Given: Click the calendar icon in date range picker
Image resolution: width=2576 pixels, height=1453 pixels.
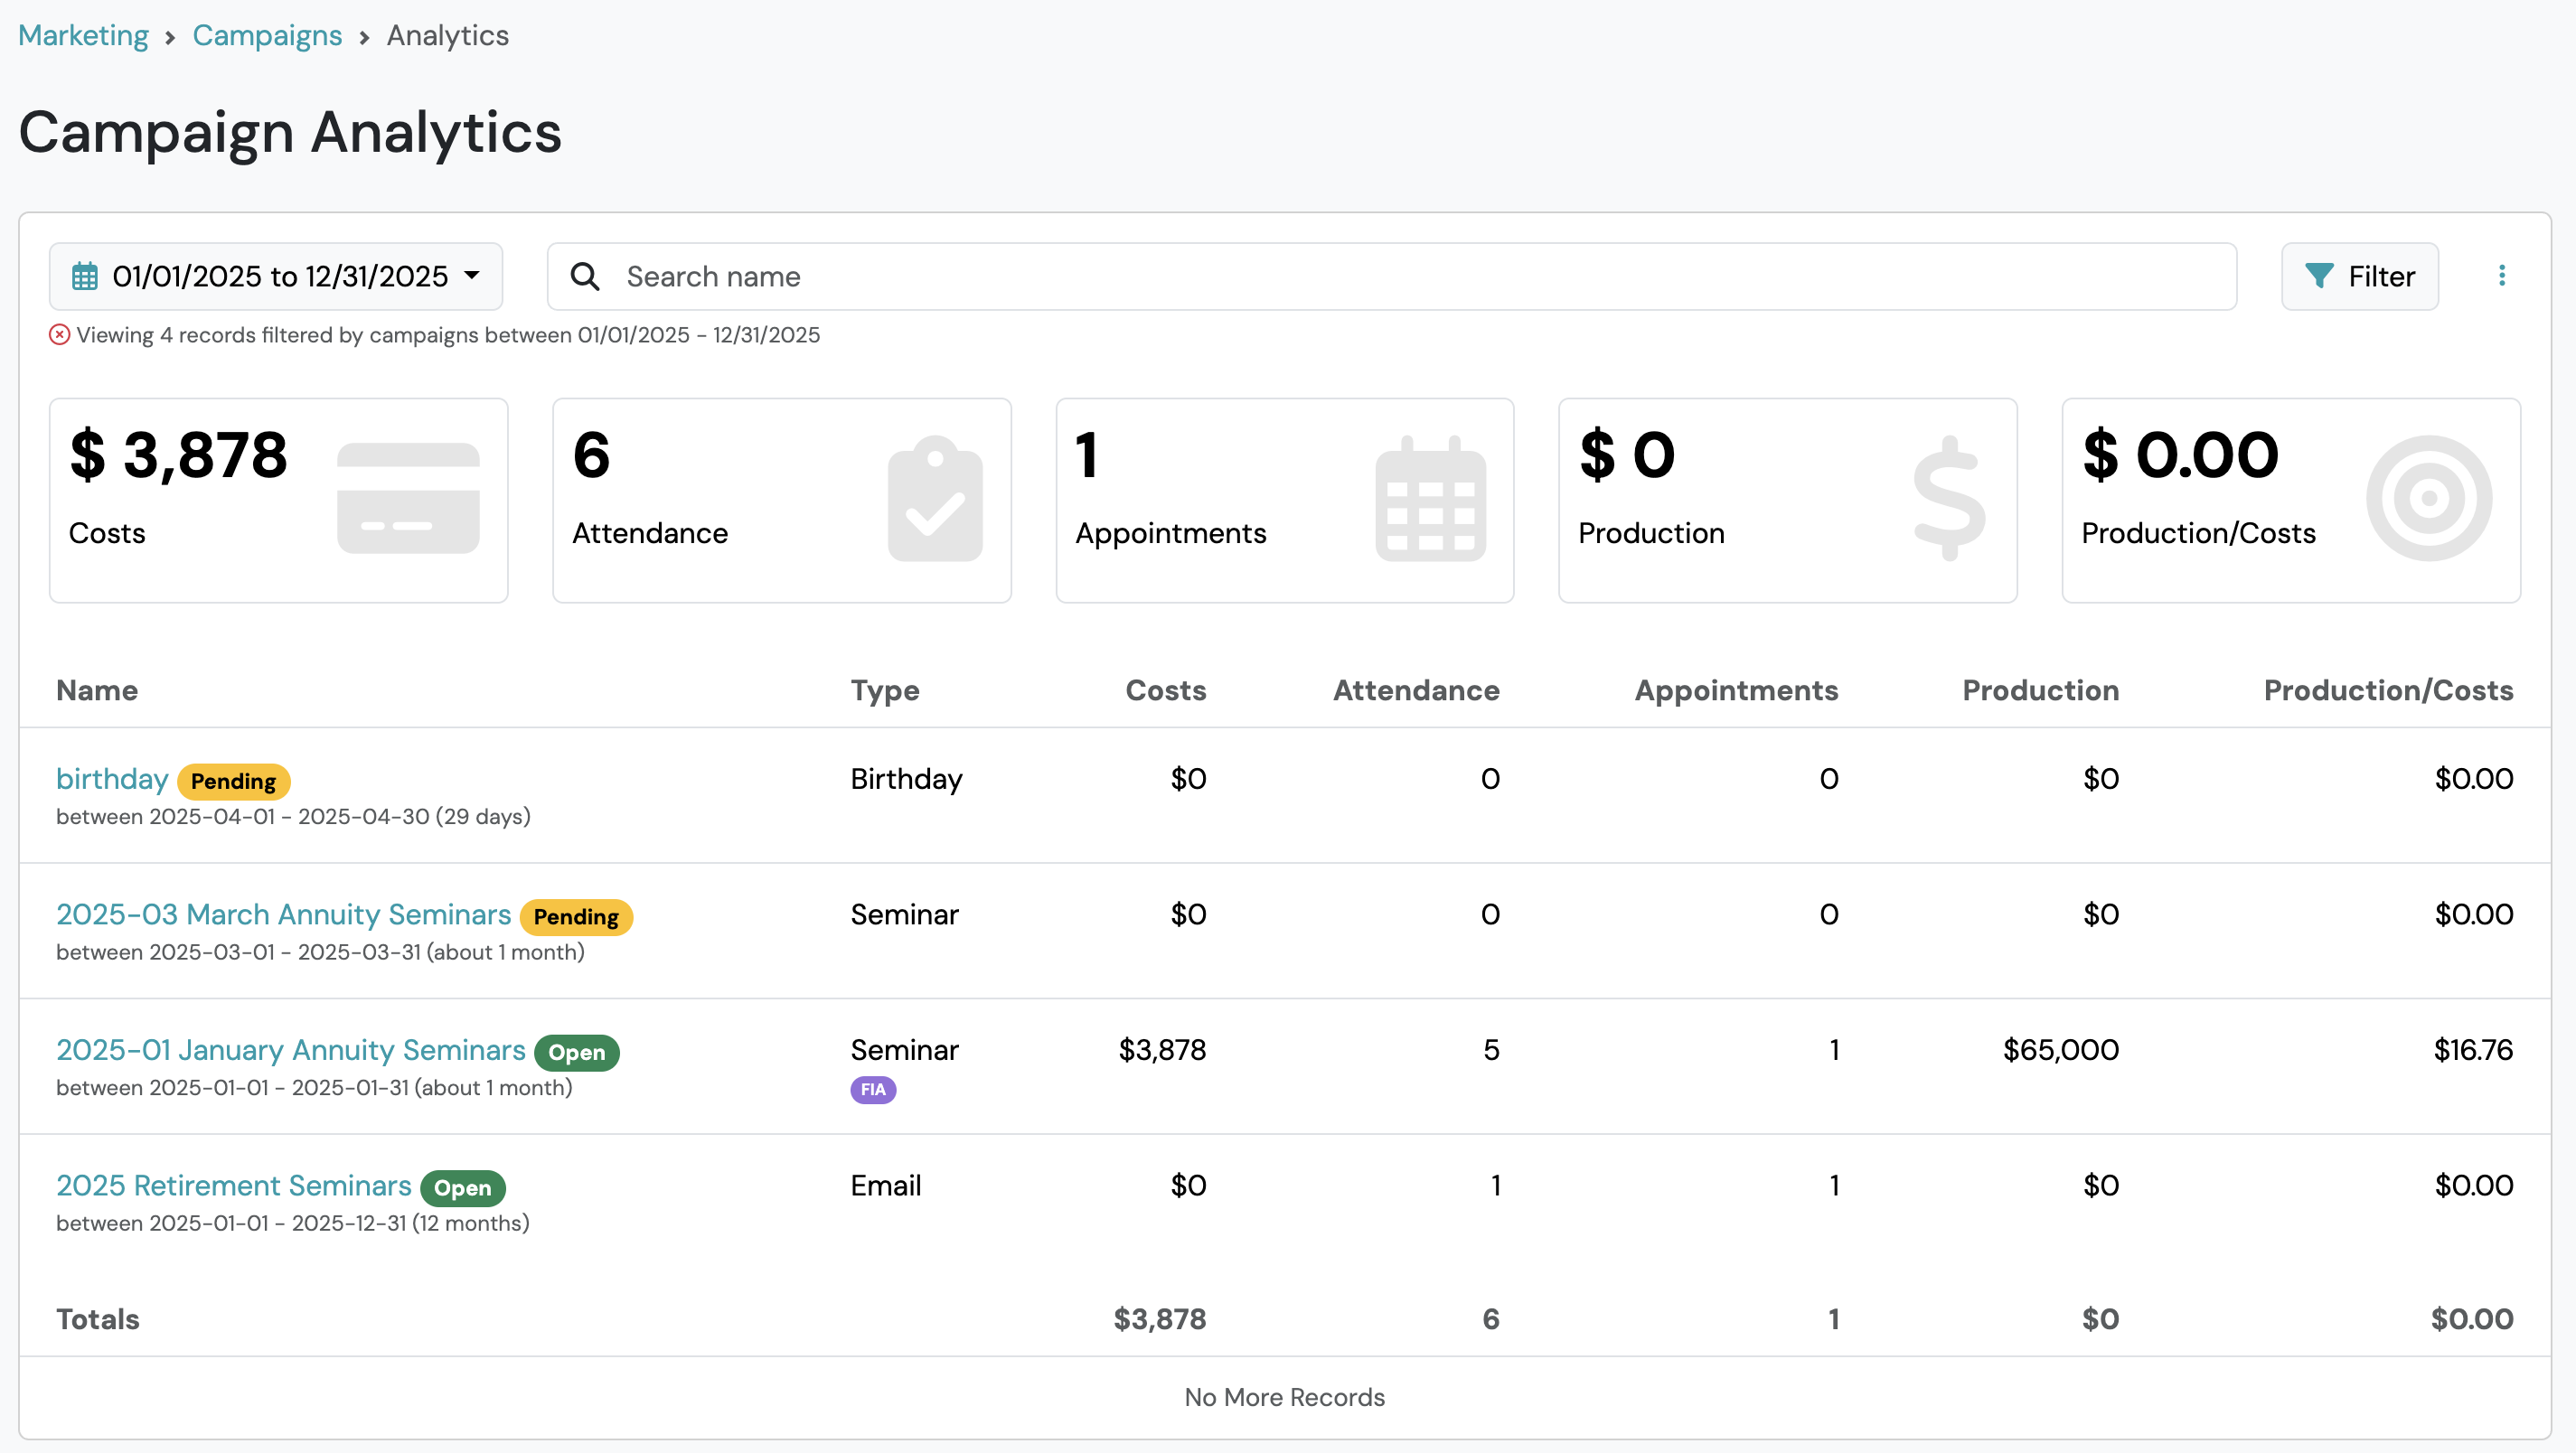Looking at the screenshot, I should pos(85,276).
